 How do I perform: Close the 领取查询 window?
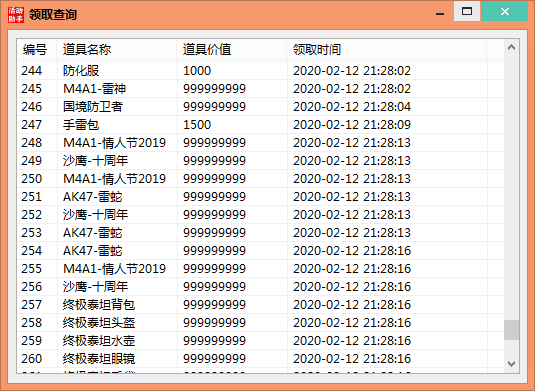pos(504,11)
